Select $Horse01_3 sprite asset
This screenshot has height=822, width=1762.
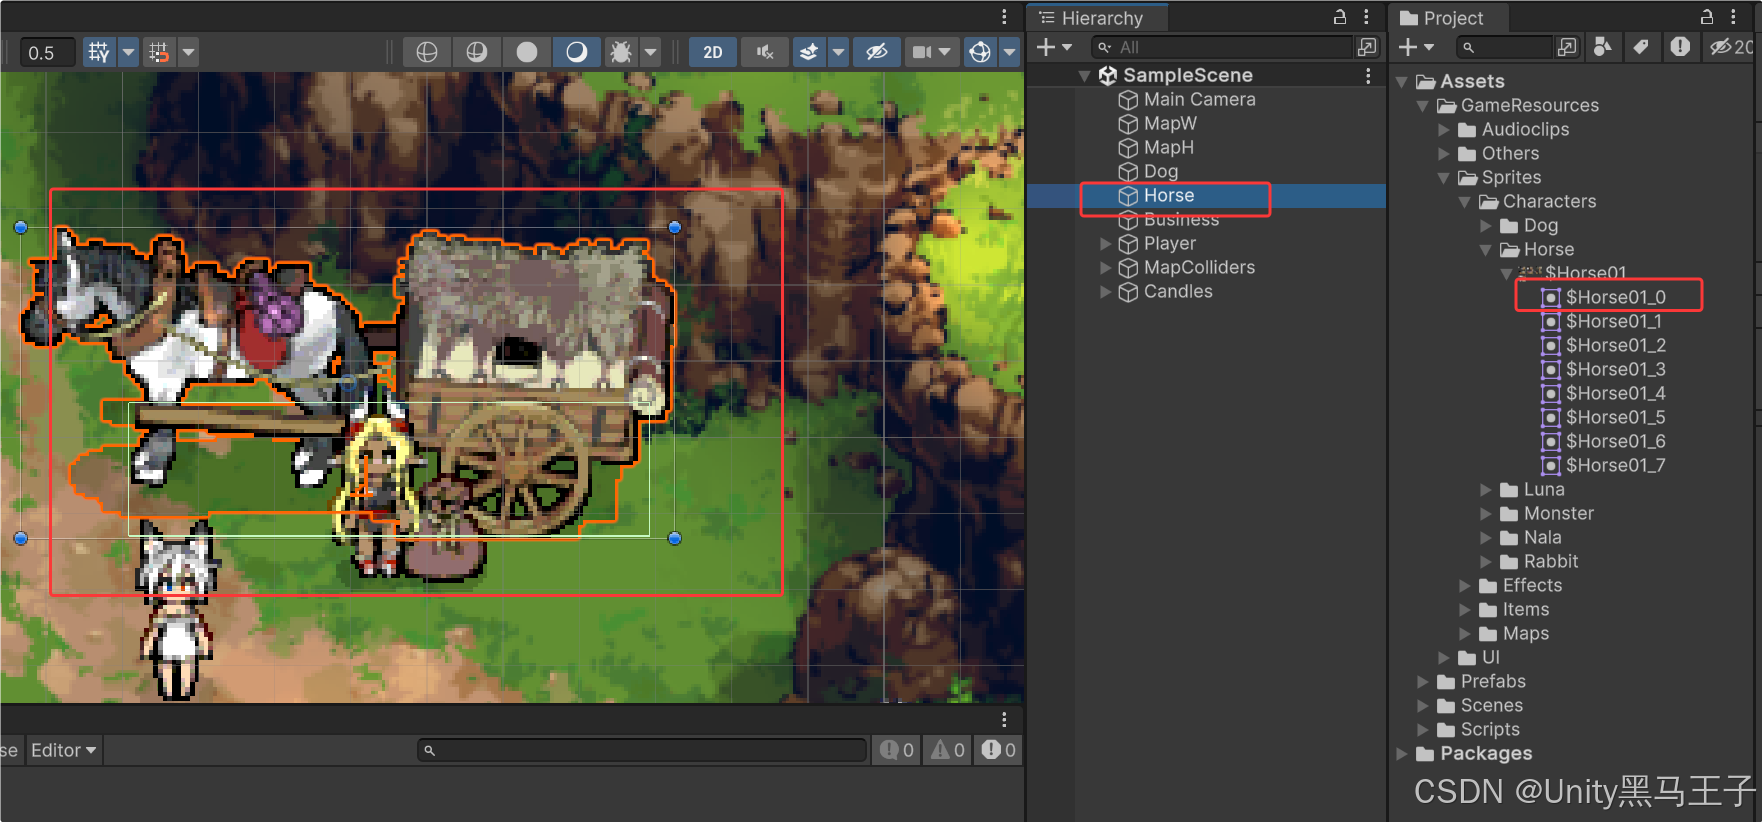click(1615, 369)
